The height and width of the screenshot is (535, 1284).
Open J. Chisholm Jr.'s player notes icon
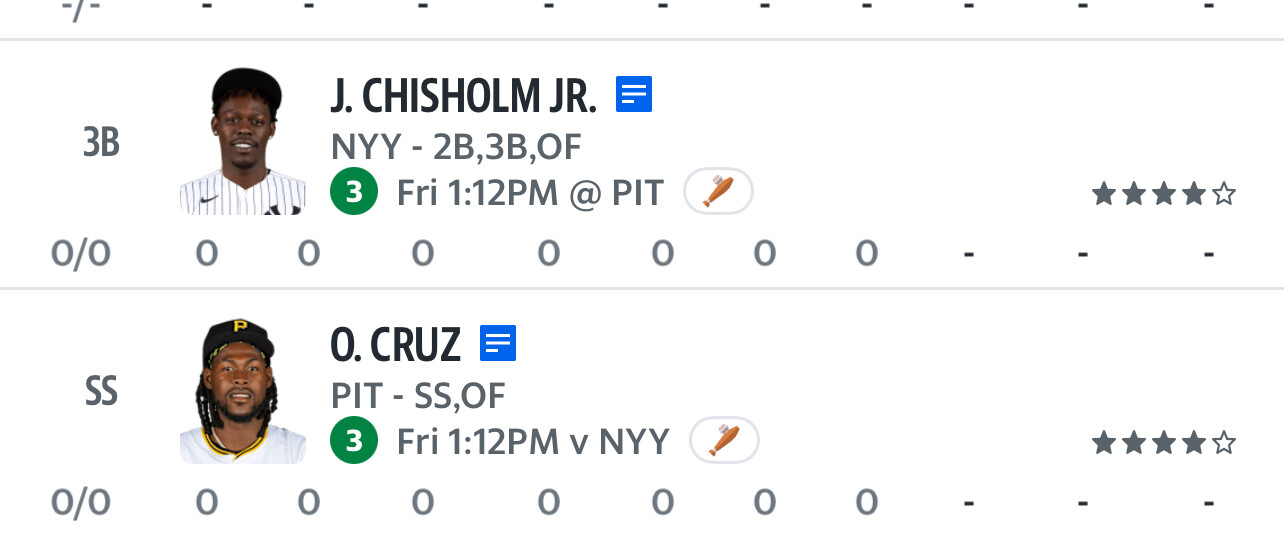(634, 95)
